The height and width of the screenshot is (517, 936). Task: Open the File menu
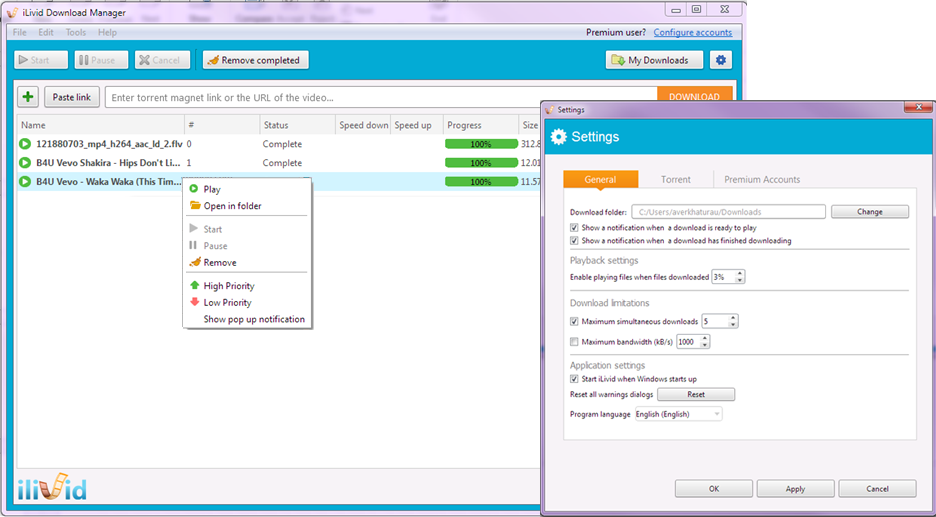click(20, 32)
